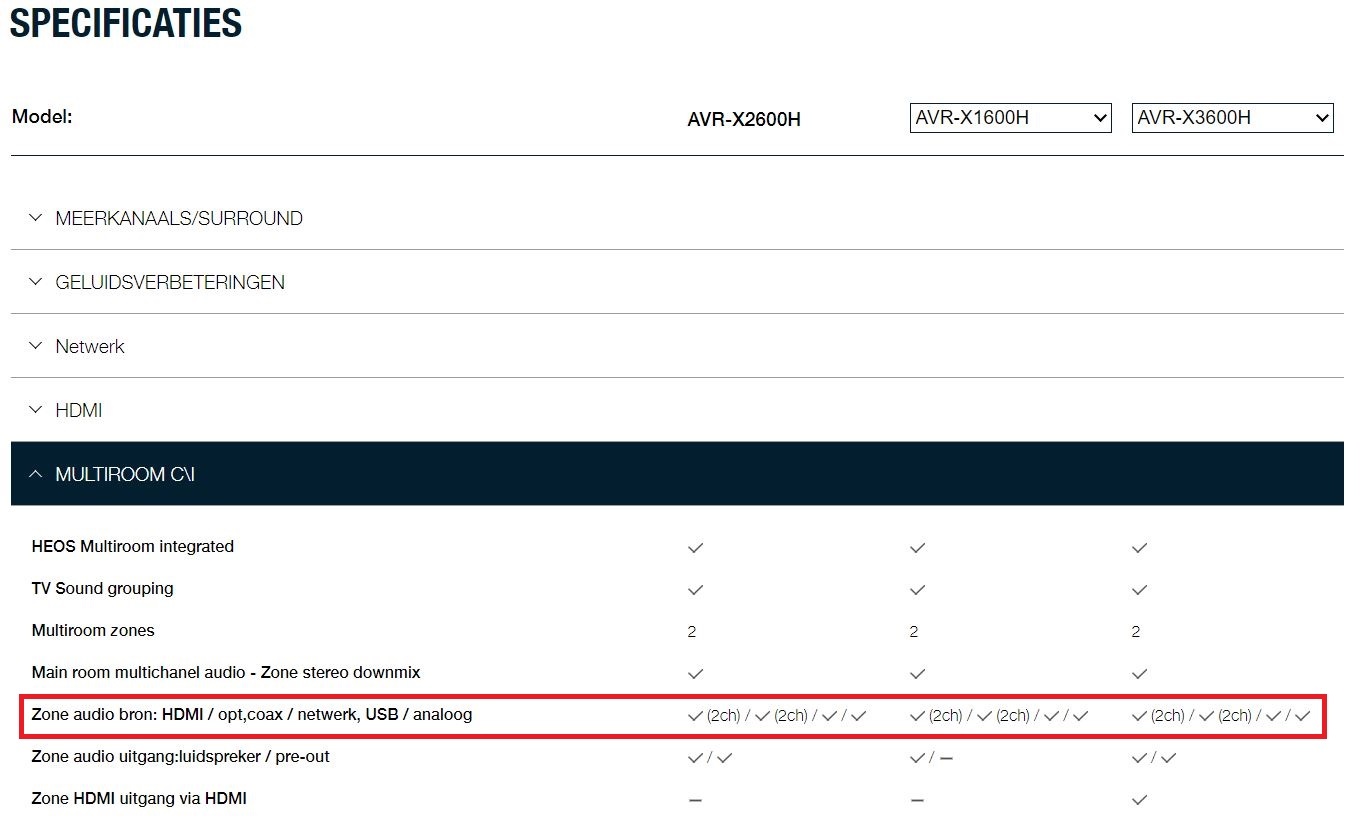
Task: Click the SPECIFICATIES heading
Action: click(x=126, y=23)
